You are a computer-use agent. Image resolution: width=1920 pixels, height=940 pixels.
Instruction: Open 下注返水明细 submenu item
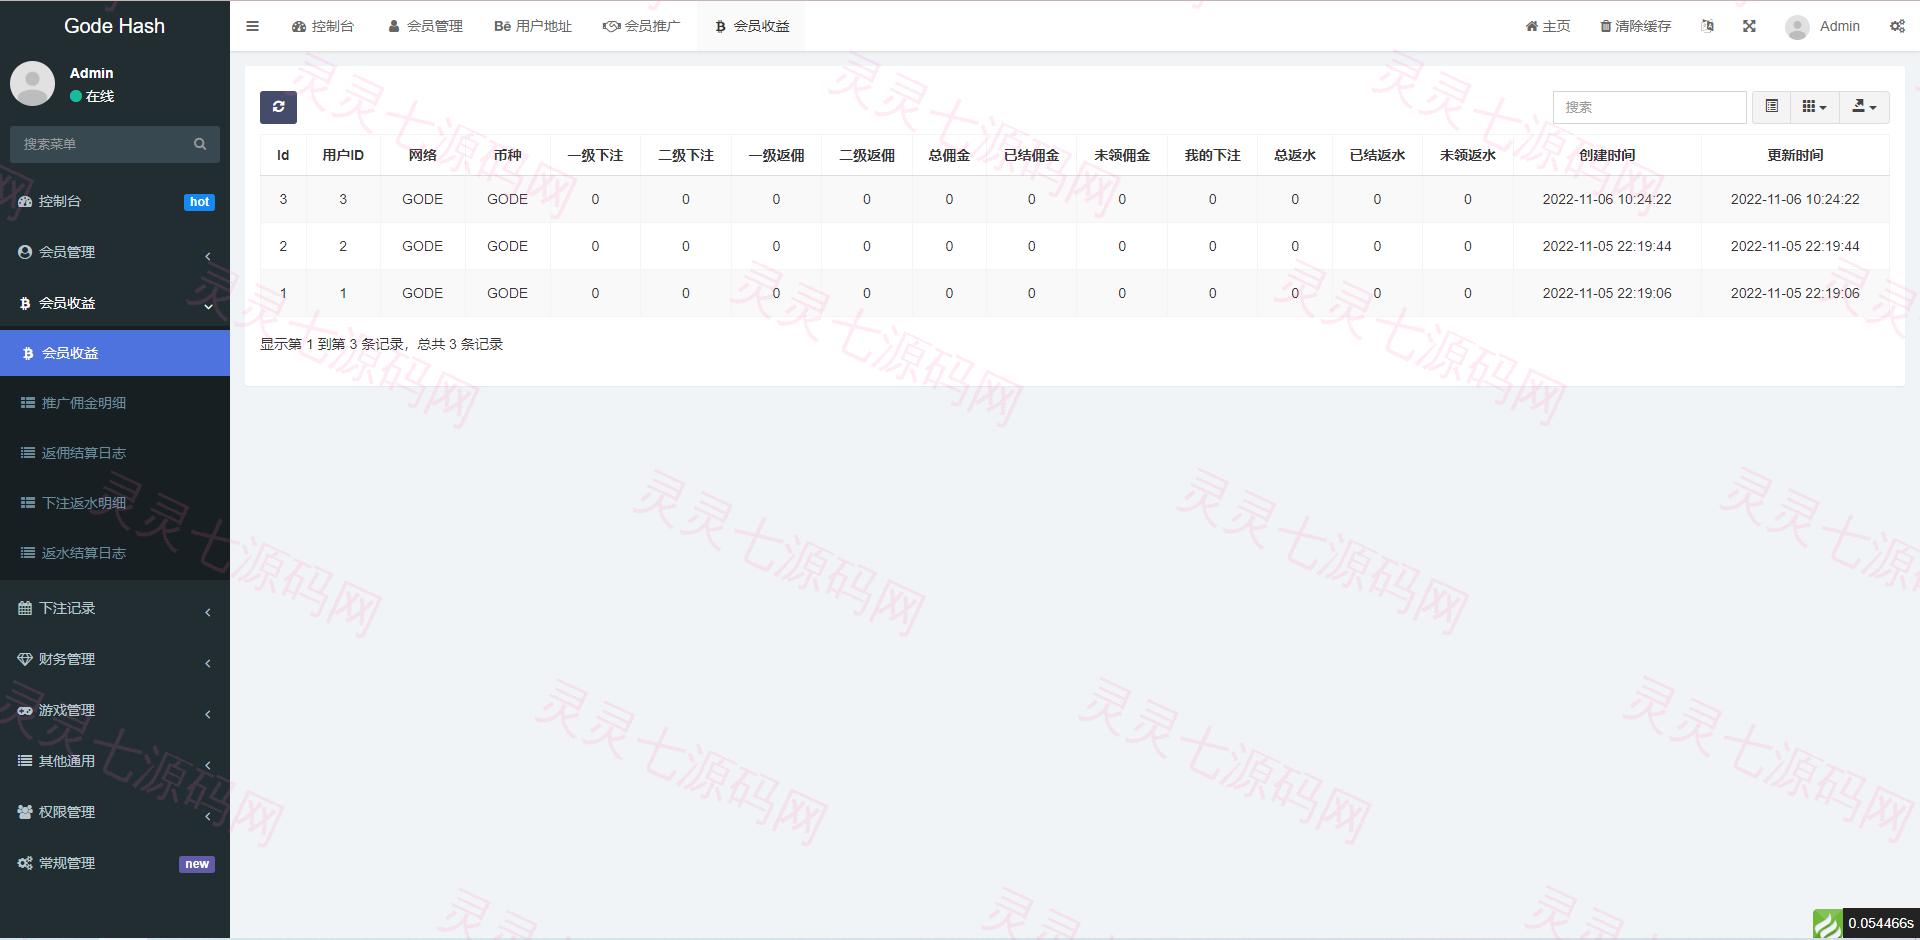click(115, 503)
